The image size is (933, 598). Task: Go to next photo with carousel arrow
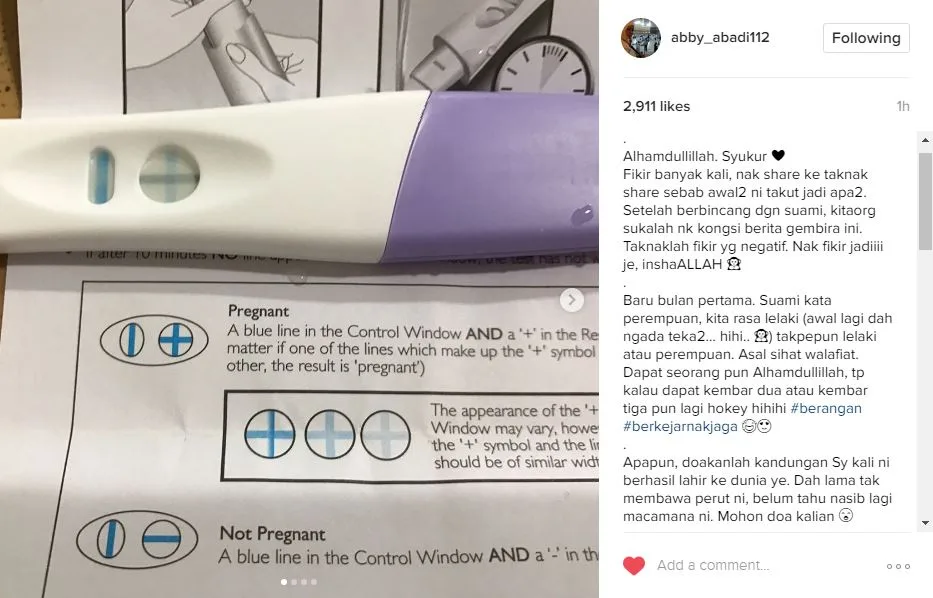(x=572, y=300)
